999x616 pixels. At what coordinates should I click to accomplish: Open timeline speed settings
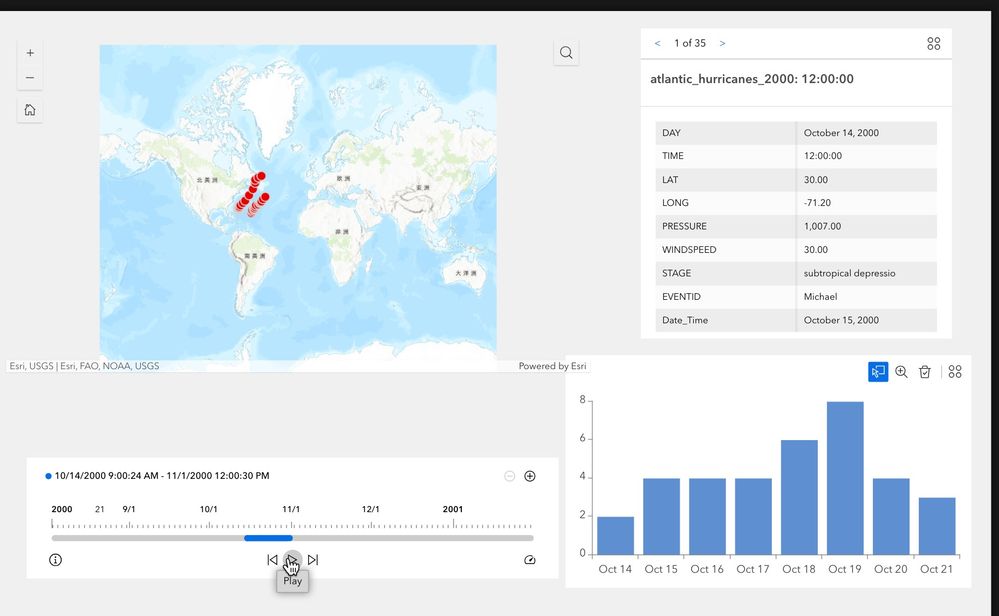529,560
